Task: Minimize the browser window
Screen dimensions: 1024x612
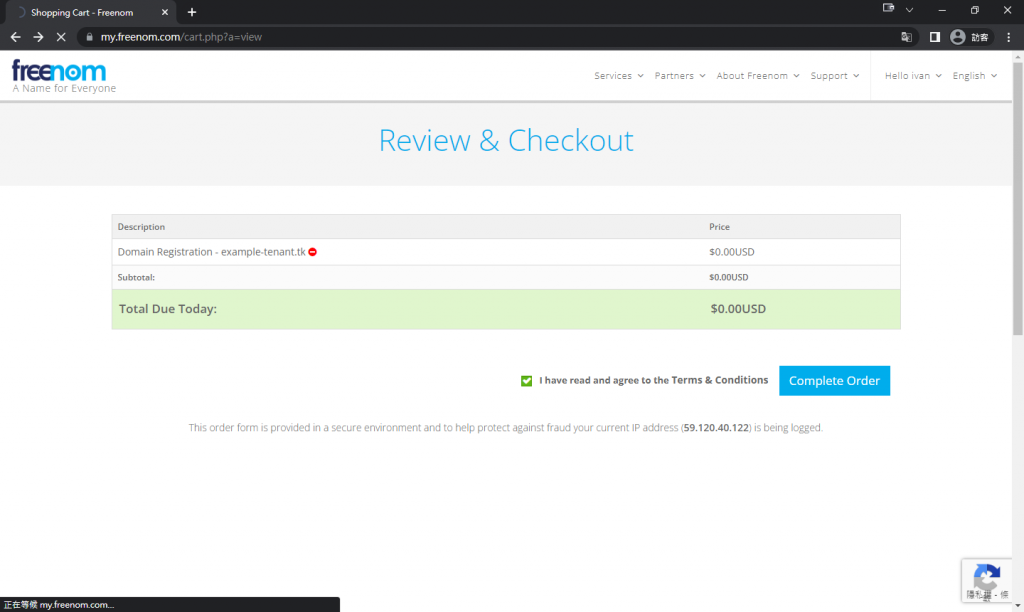Action: click(x=942, y=10)
